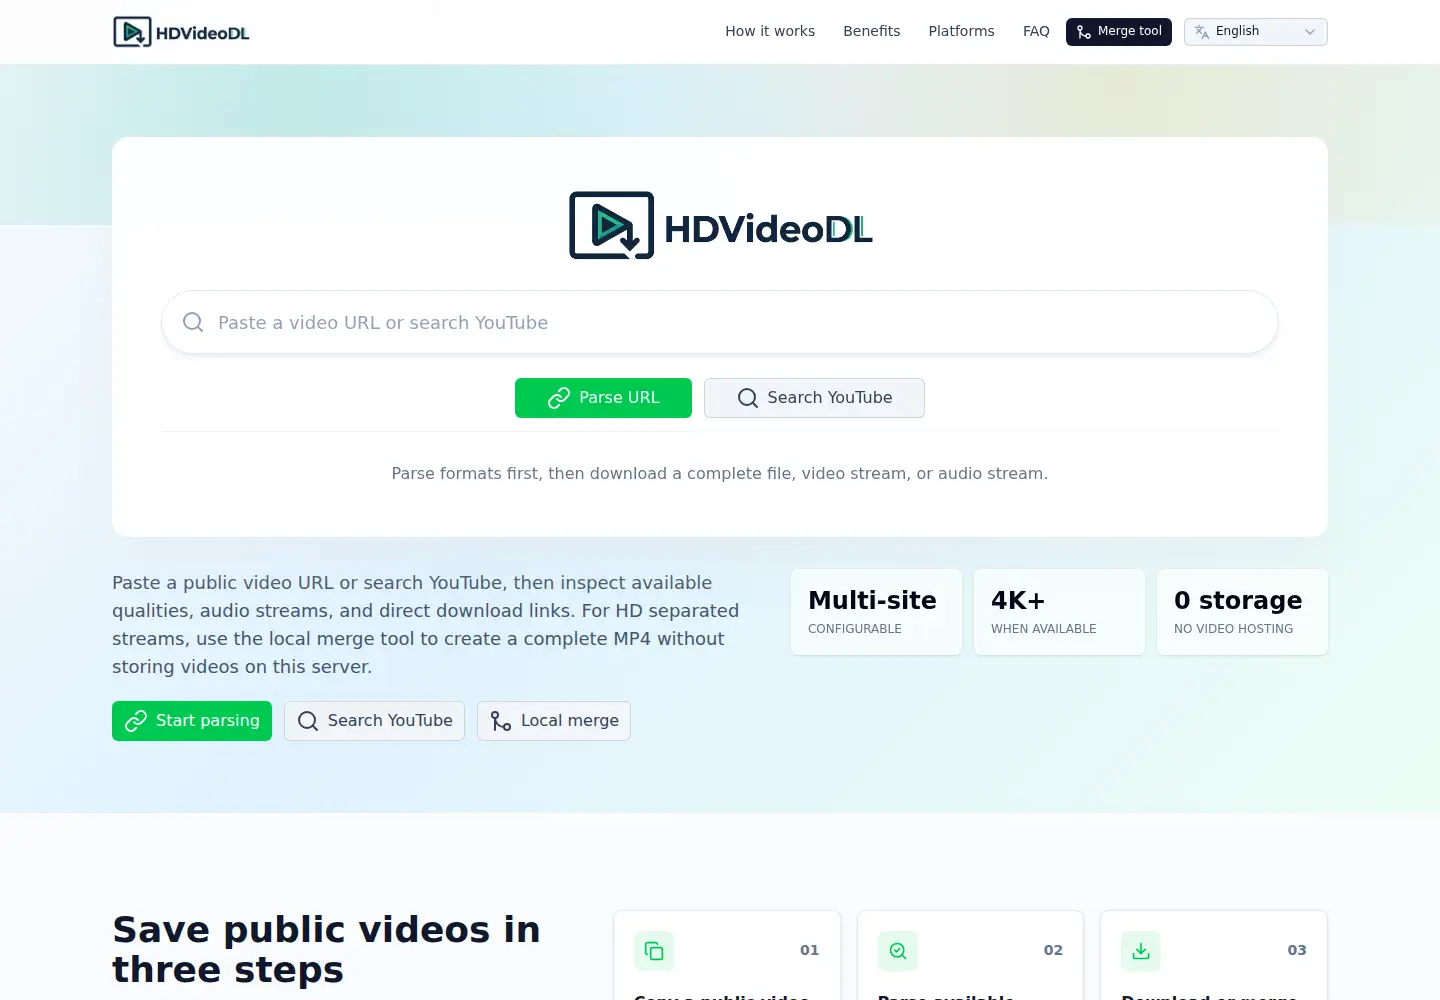Click the step number 02 label
The image size is (1440, 1000).
pyautogui.click(x=1053, y=950)
